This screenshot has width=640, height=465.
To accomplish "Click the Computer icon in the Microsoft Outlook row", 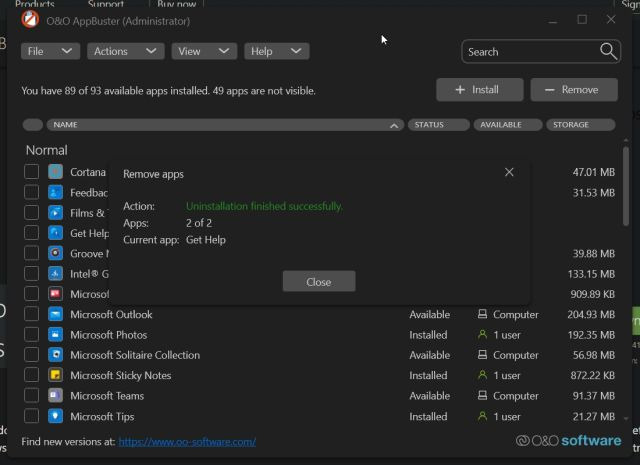I will [x=482, y=314].
